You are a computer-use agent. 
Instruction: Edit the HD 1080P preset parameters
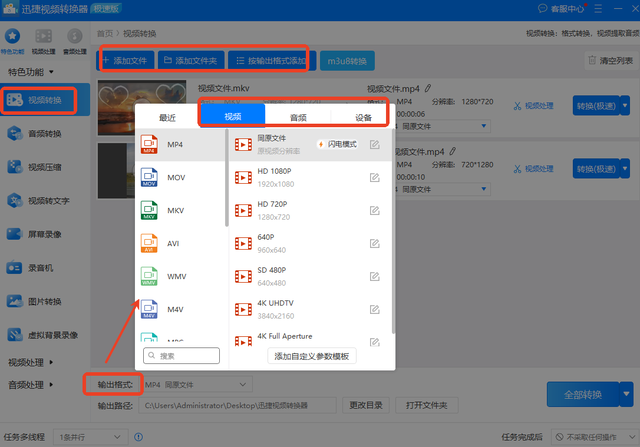[375, 178]
